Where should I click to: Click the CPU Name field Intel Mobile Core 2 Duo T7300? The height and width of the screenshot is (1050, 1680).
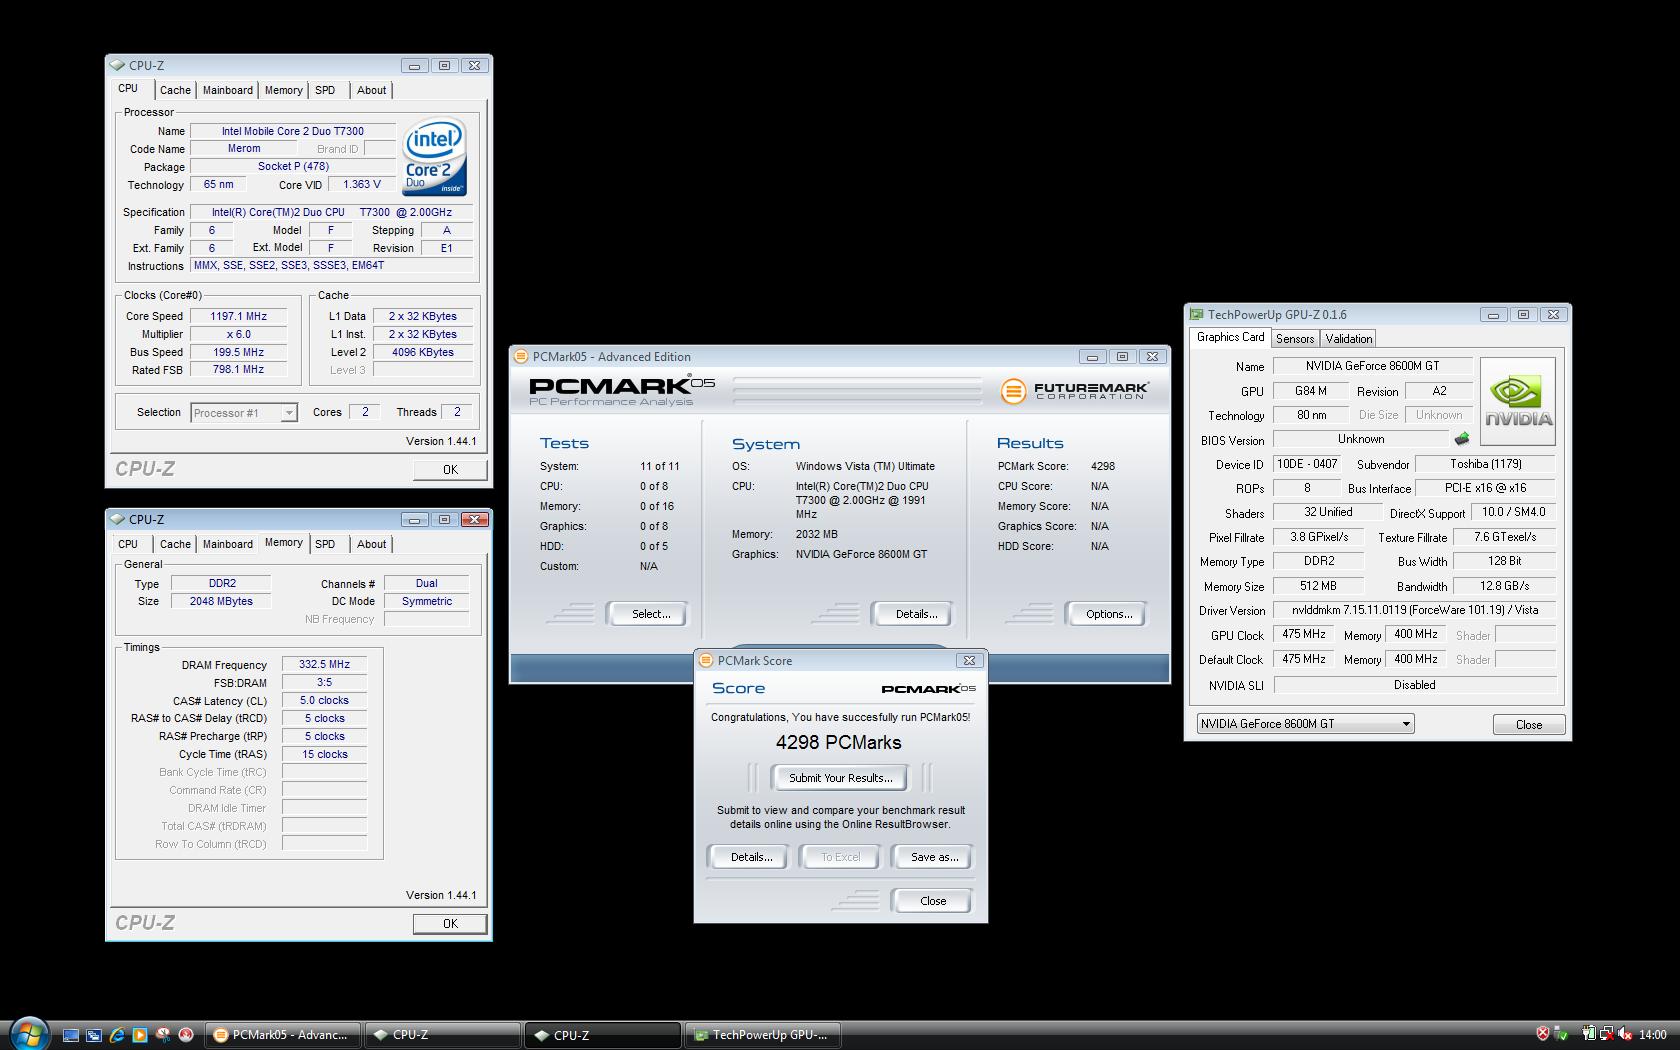coord(293,131)
